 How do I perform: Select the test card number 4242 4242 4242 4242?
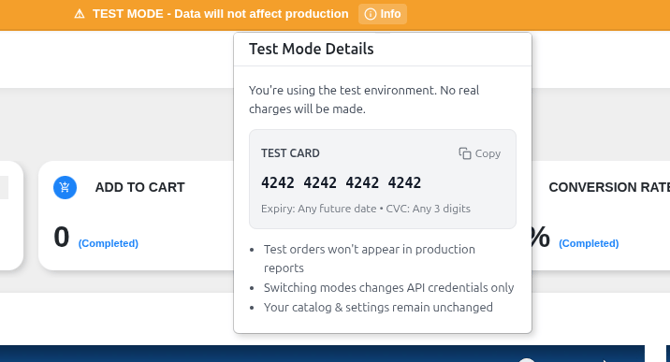(x=341, y=183)
